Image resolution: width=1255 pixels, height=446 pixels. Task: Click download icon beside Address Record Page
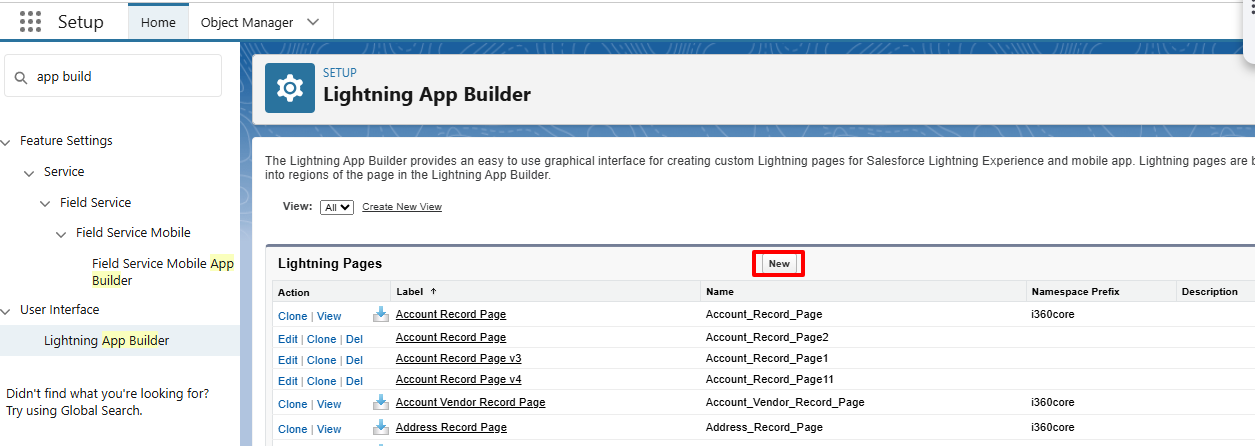(381, 427)
